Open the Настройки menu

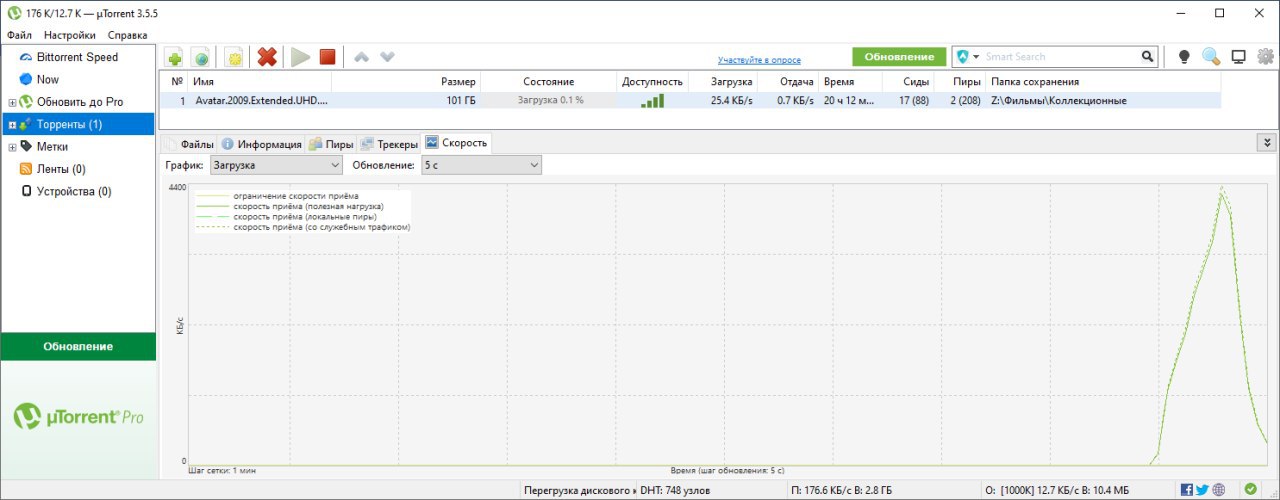click(69, 35)
